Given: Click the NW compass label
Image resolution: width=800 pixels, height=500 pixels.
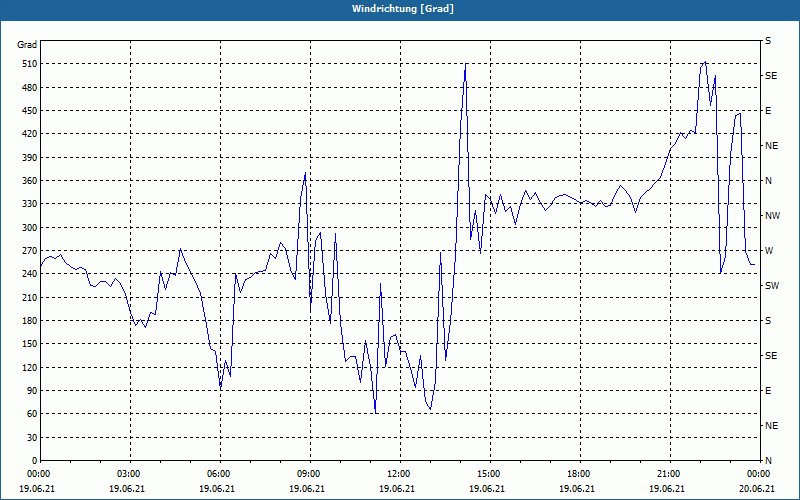Looking at the screenshot, I should pos(772,216).
